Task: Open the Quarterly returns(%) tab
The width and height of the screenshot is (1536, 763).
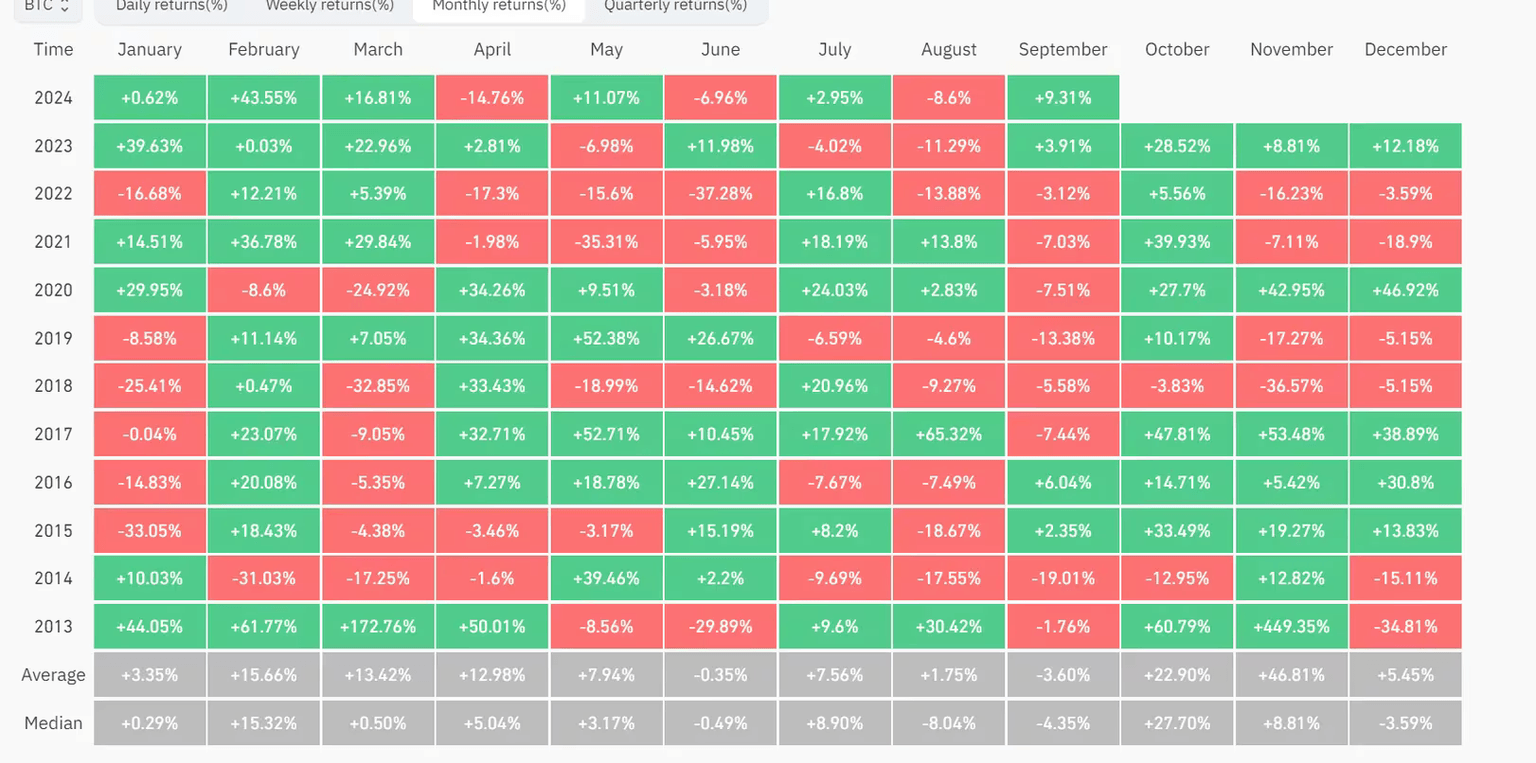Action: click(x=675, y=6)
